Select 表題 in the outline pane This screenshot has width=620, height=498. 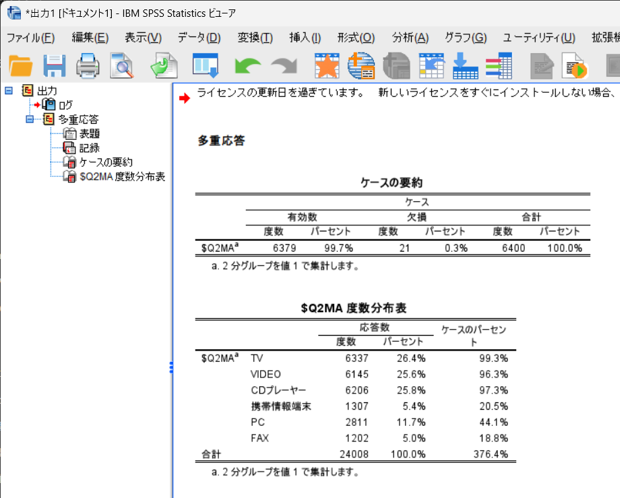point(89,133)
